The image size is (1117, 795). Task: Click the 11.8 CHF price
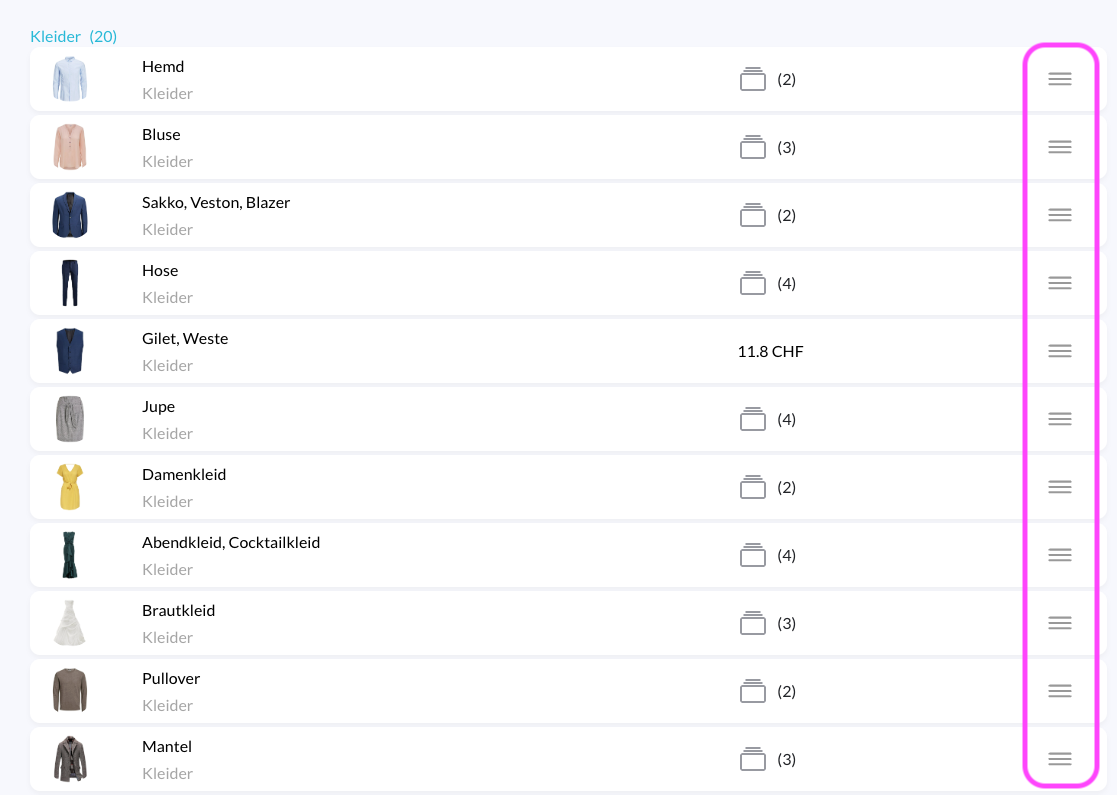coord(771,351)
